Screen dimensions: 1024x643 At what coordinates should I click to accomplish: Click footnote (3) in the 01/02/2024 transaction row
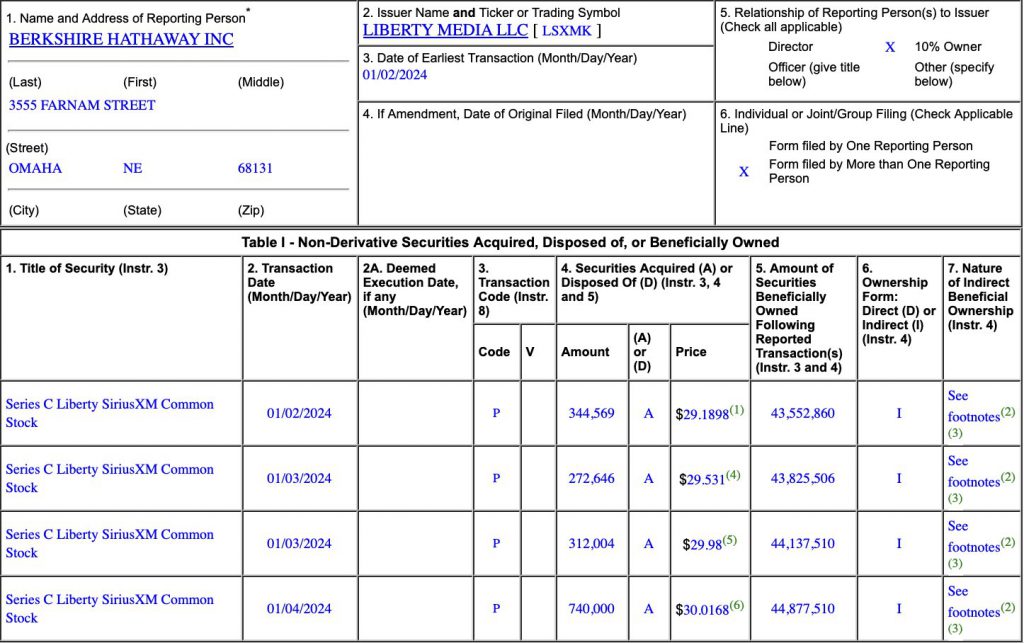coord(955,433)
